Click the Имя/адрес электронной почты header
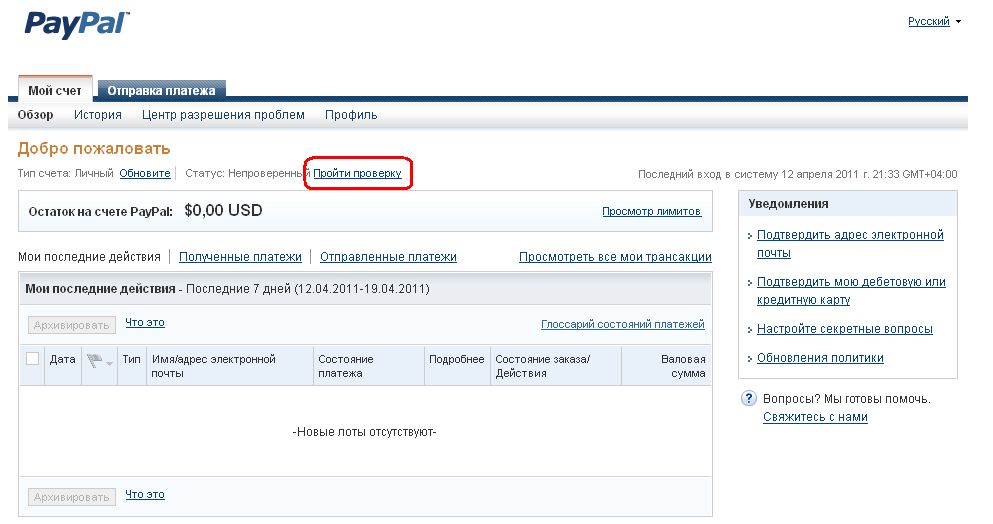This screenshot has height=524, width=993. (213, 366)
